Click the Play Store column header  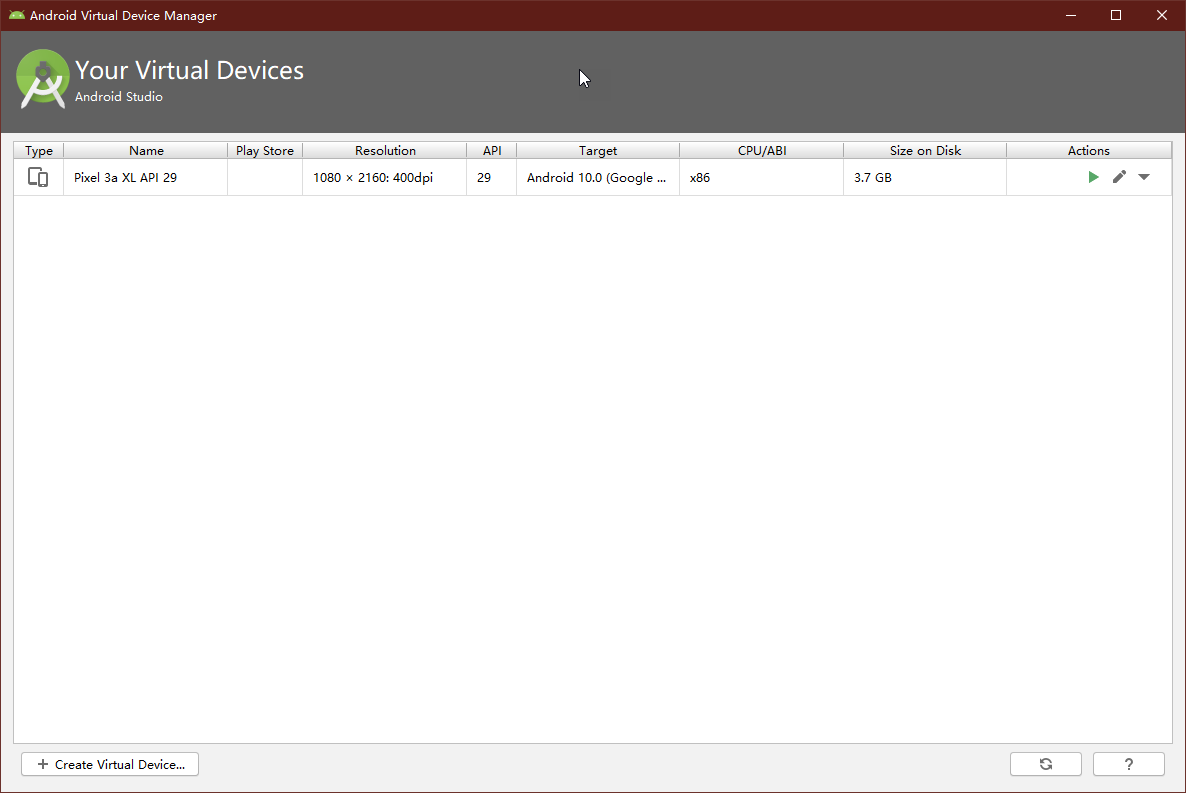[264, 150]
